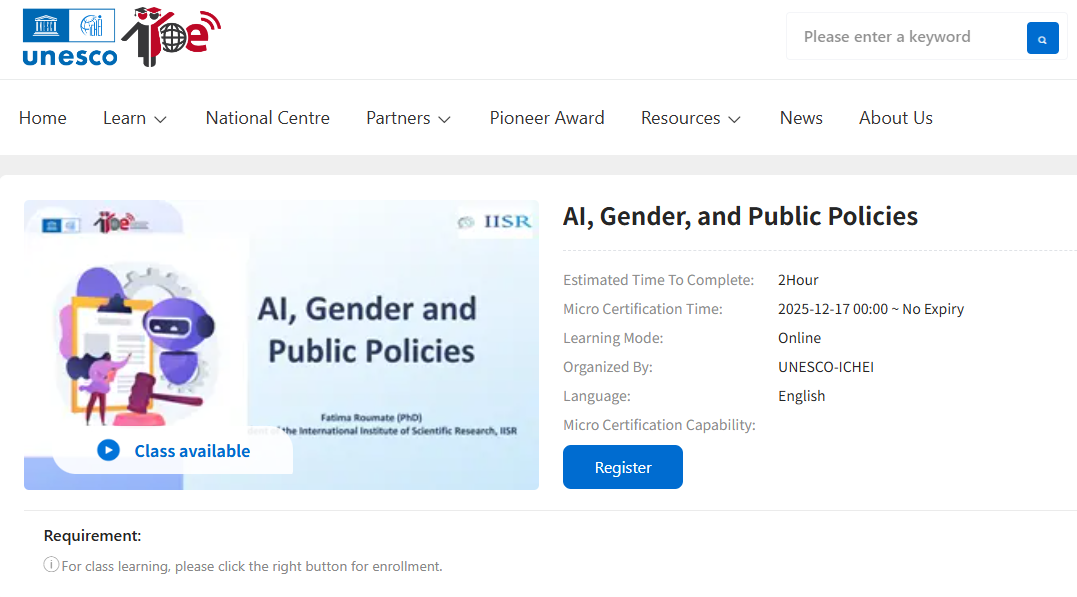Image resolution: width=1077 pixels, height=597 pixels.
Task: Expand the Partners dropdown chevron
Action: coord(445,119)
